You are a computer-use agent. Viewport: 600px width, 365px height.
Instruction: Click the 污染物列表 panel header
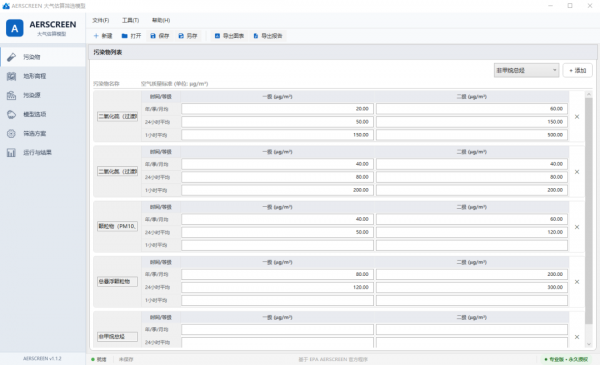click(343, 52)
